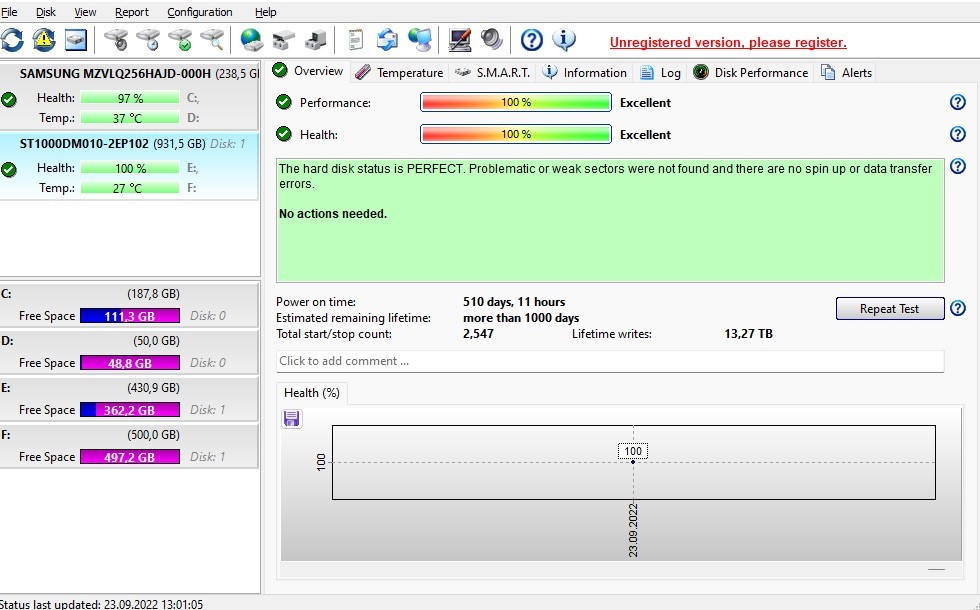Click the notepad report toolbar icon
980x610 pixels.
click(356, 41)
